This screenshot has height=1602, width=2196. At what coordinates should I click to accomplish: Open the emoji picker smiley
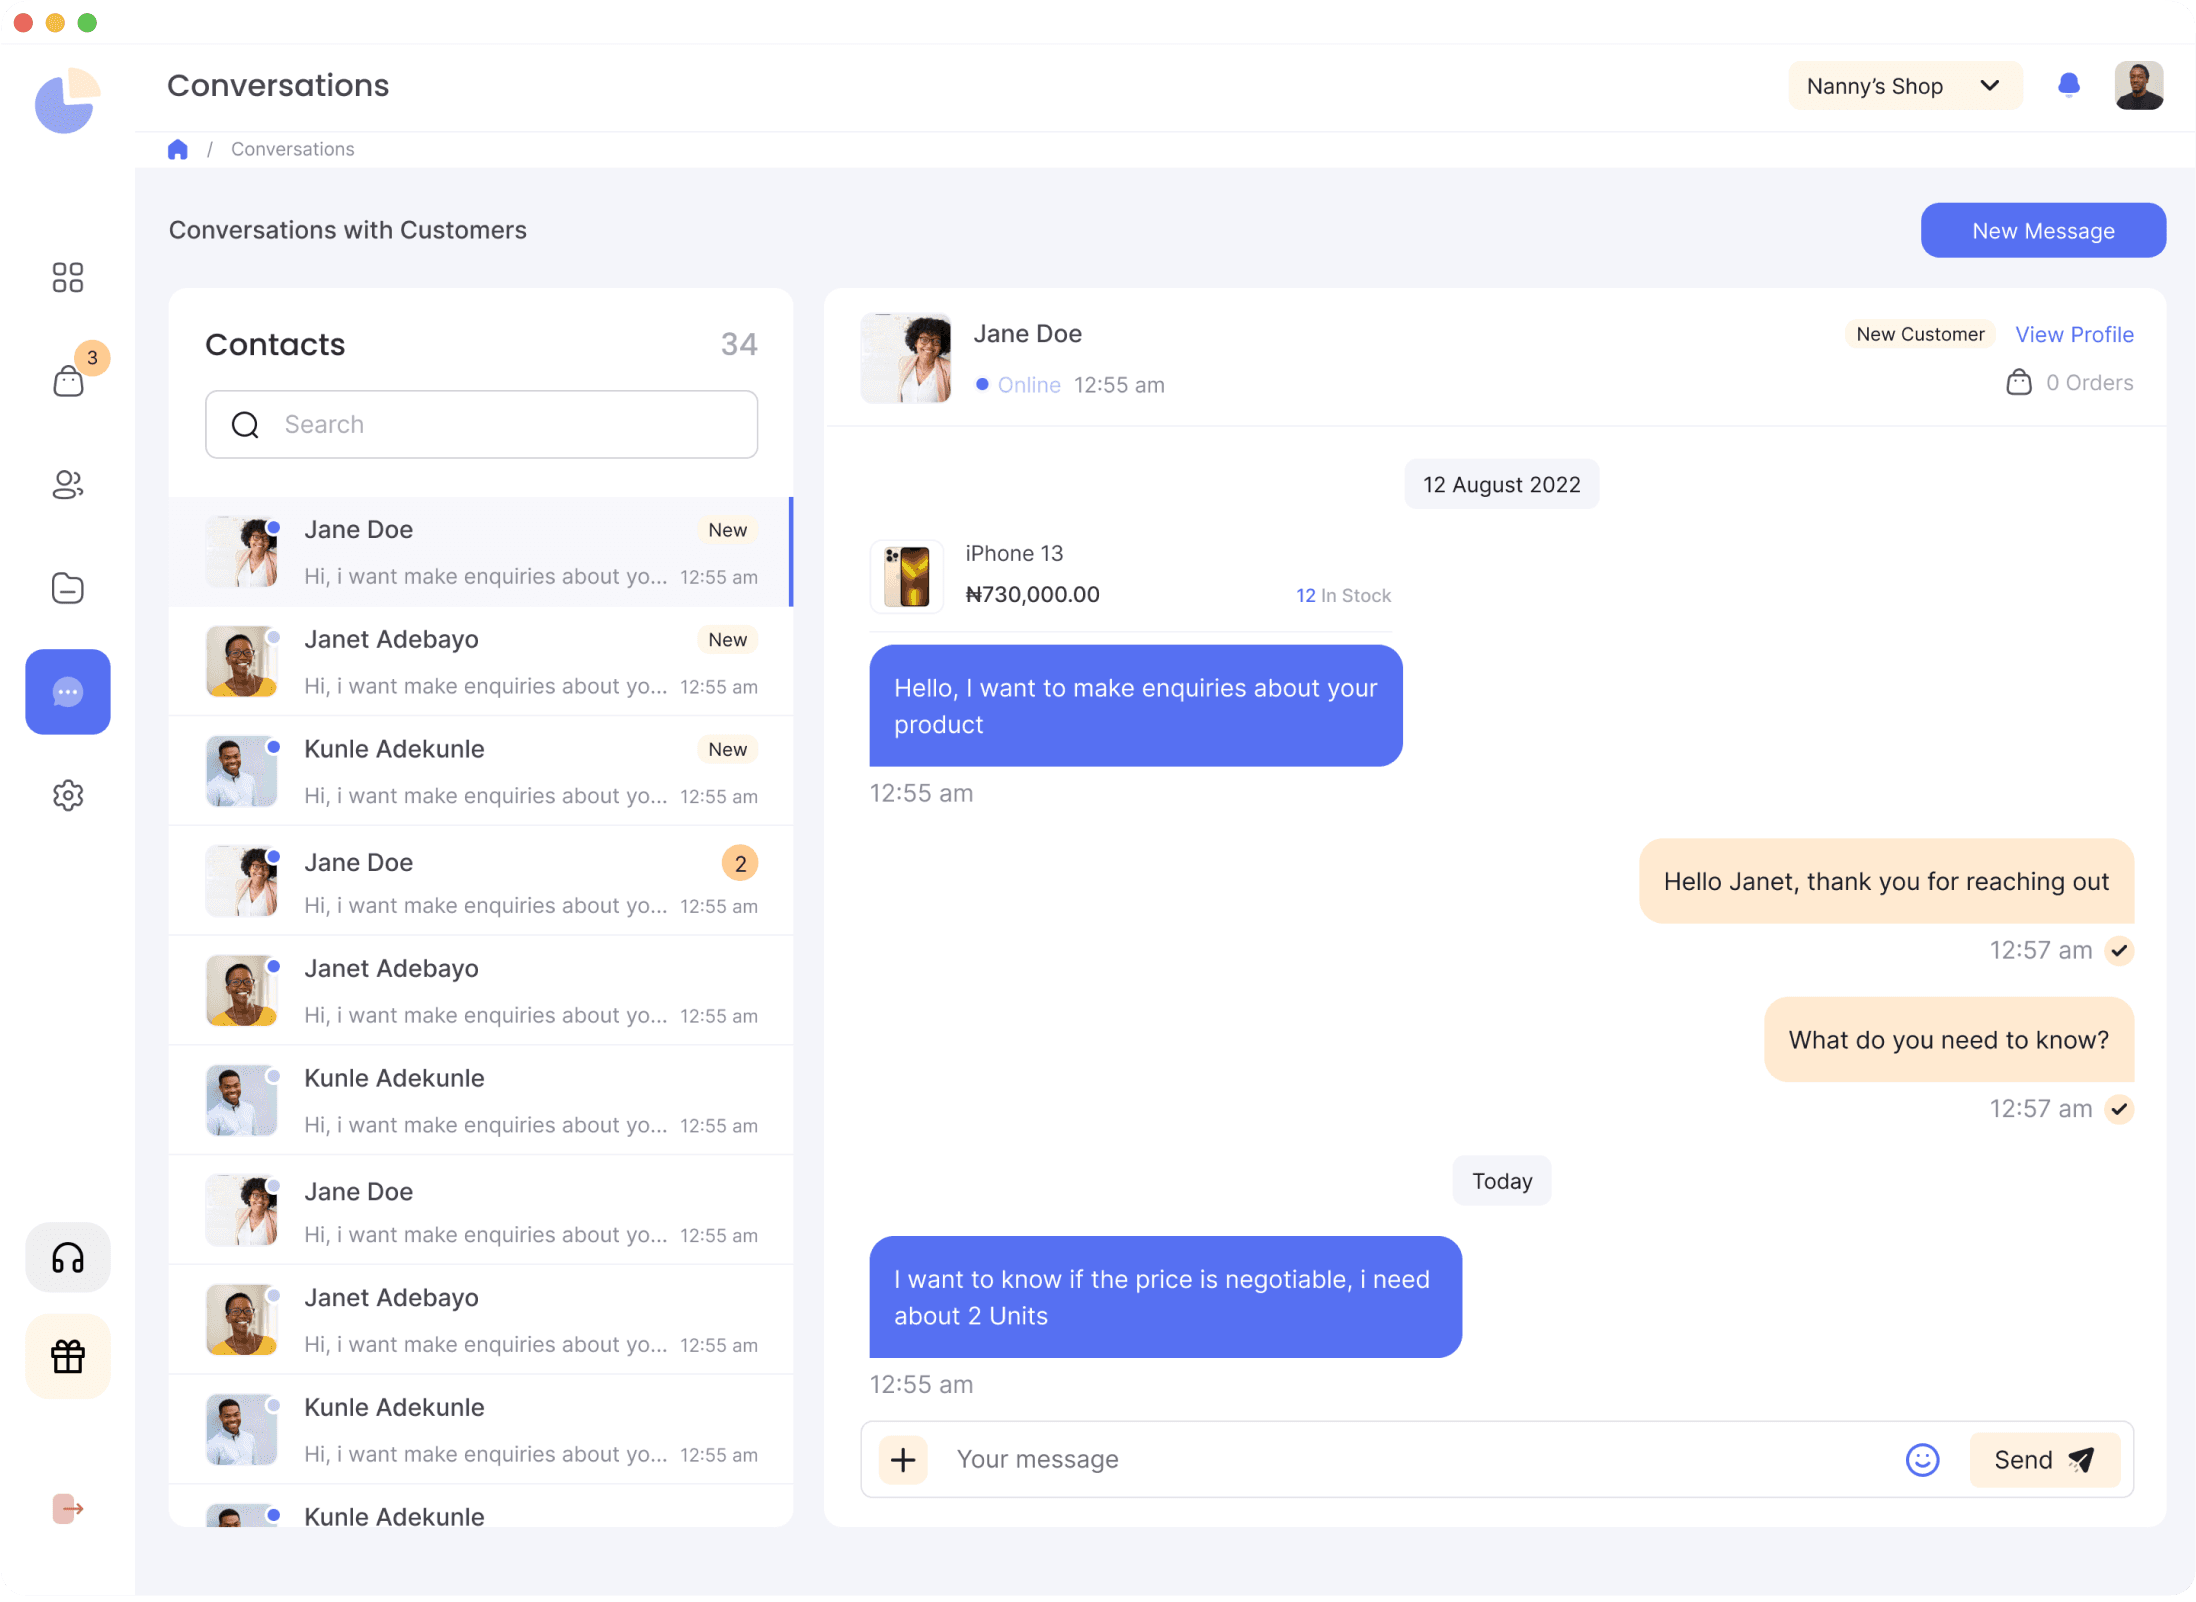(1922, 1460)
